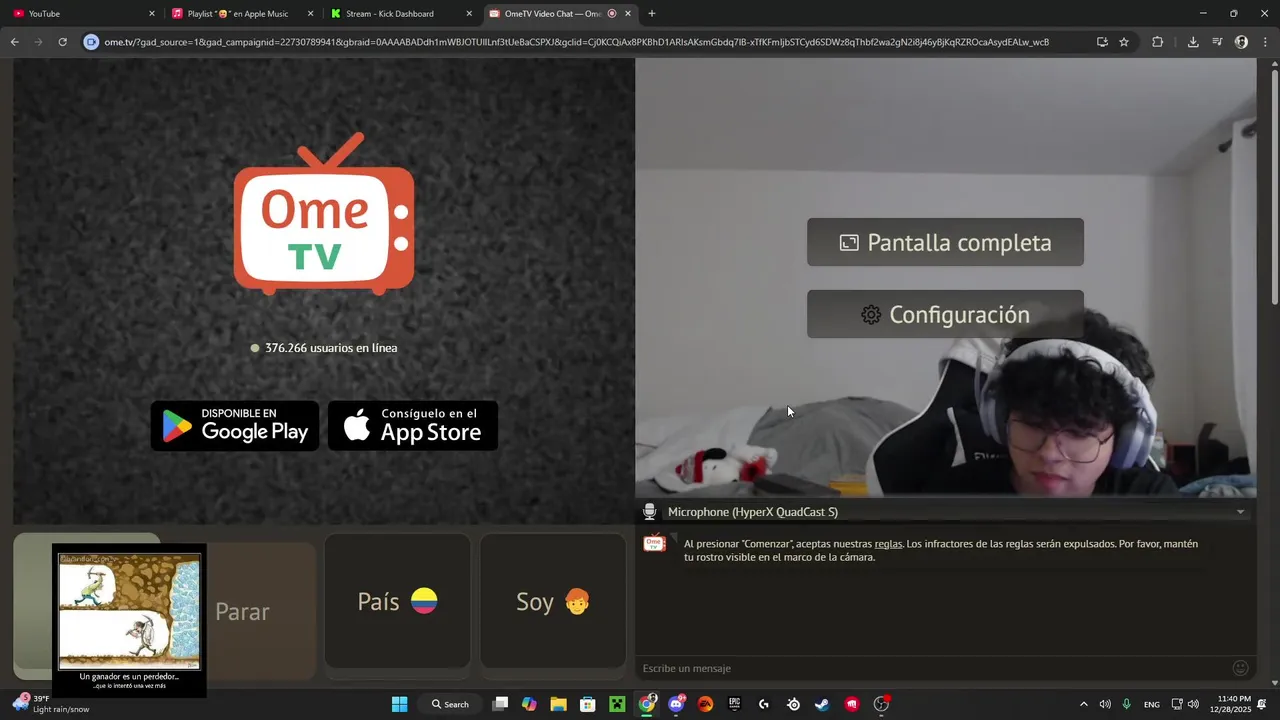Click the Escribe un mensaje field

[x=930, y=668]
